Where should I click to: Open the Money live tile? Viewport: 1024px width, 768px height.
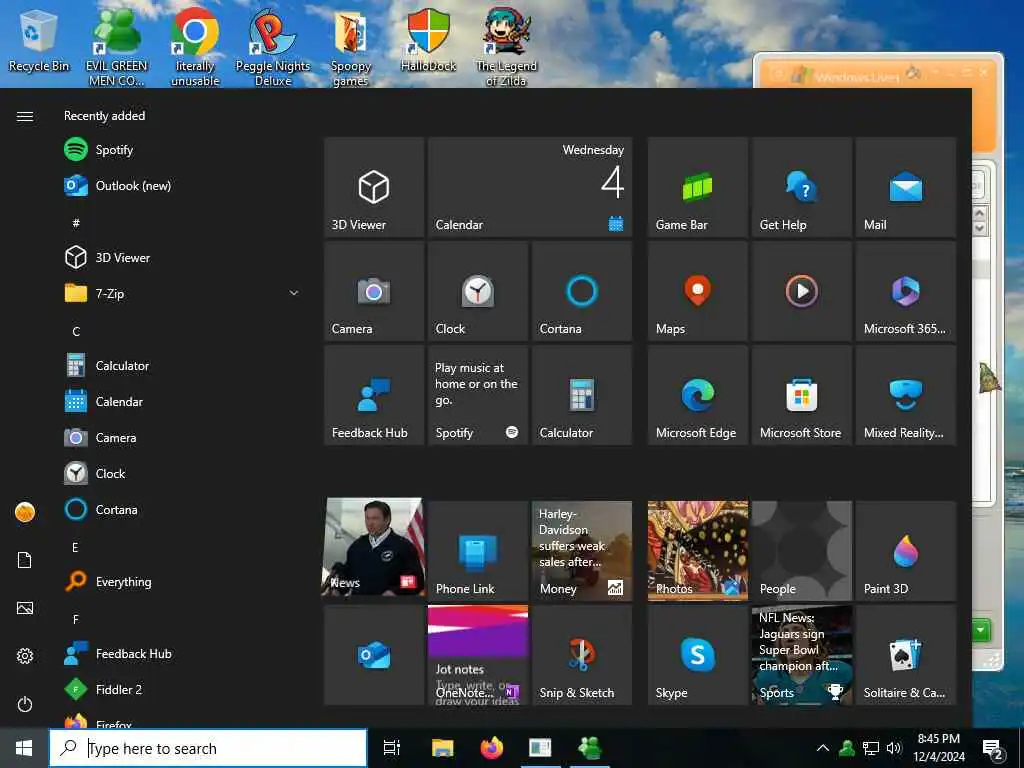click(x=582, y=551)
